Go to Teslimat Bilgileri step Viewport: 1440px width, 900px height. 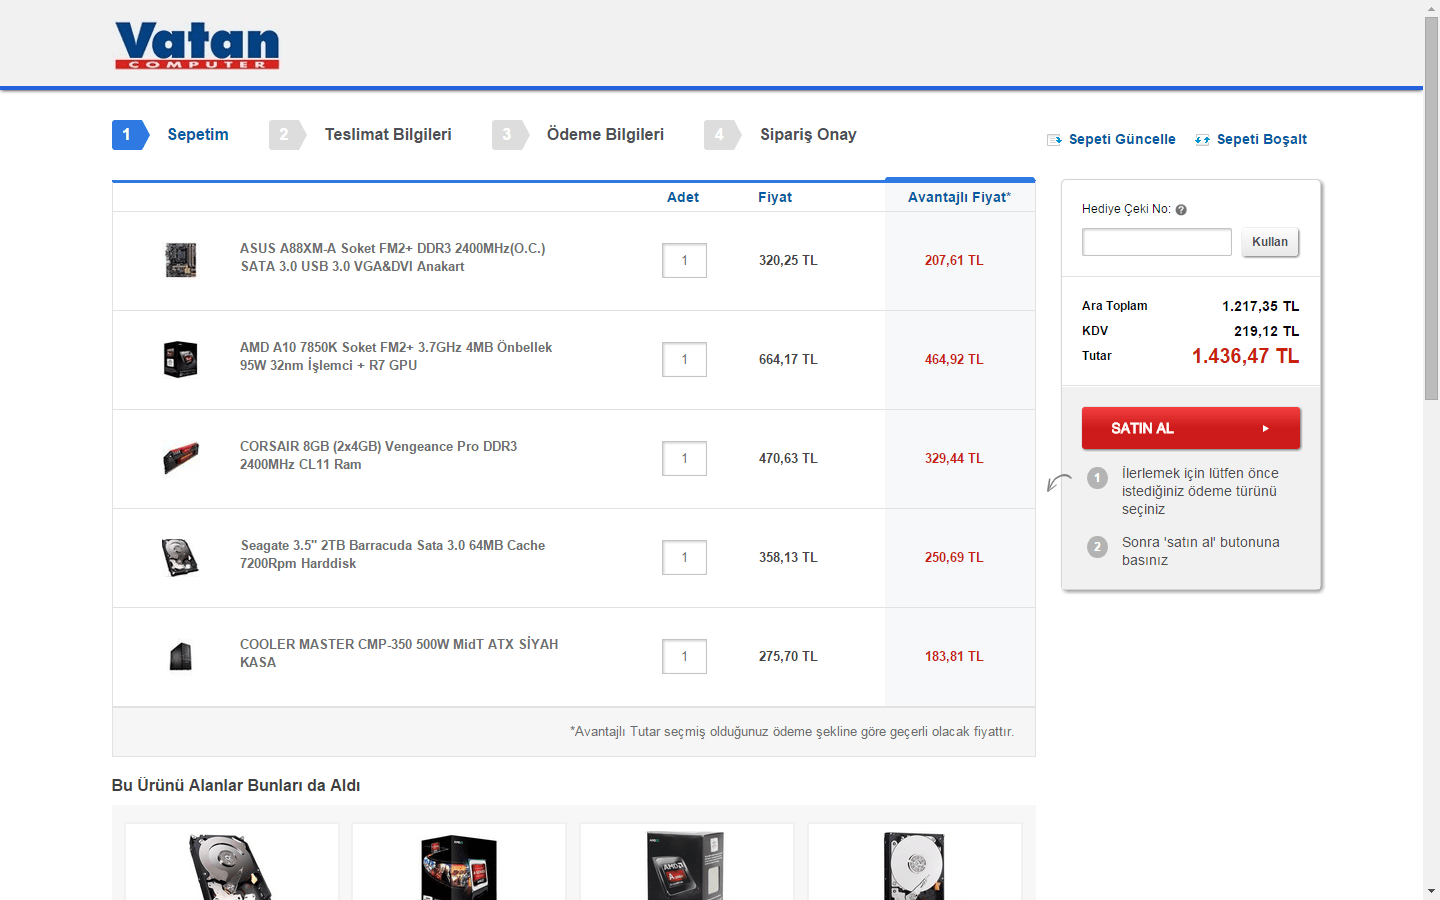361,135
